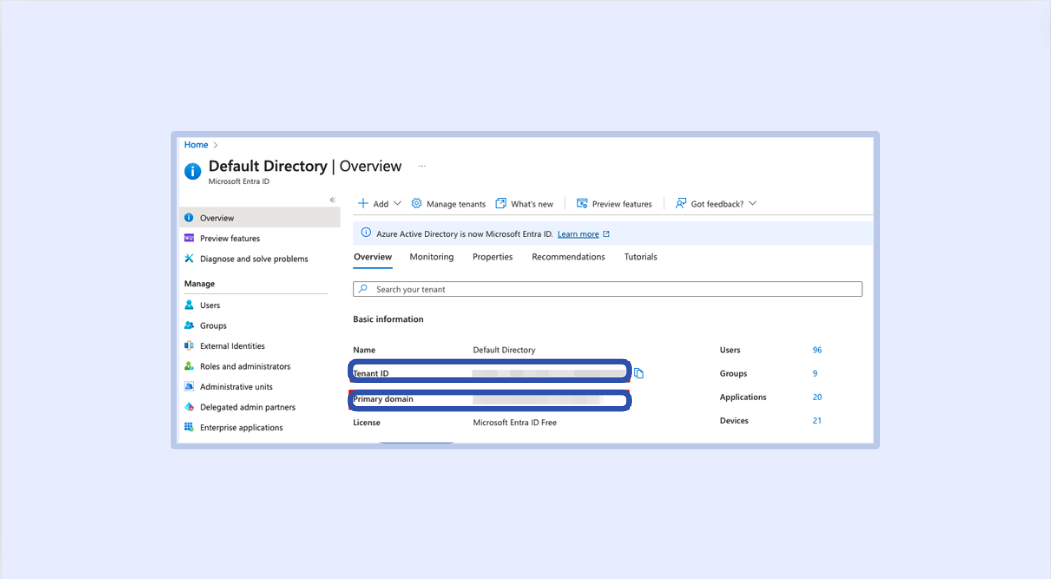Open the Users count showing 96

point(817,349)
